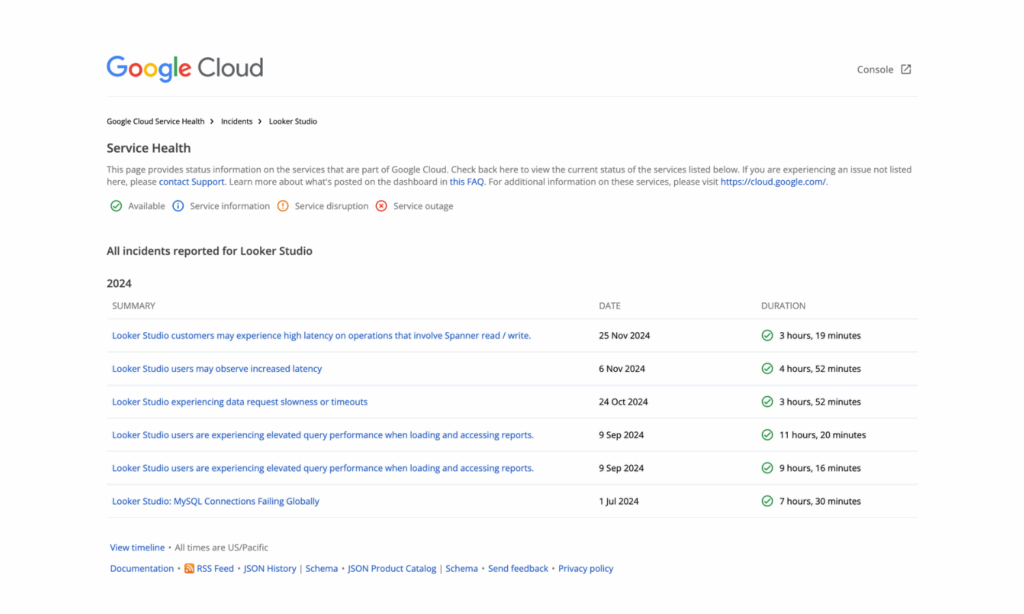
Task: Click the DURATION column header
Action: [783, 306]
